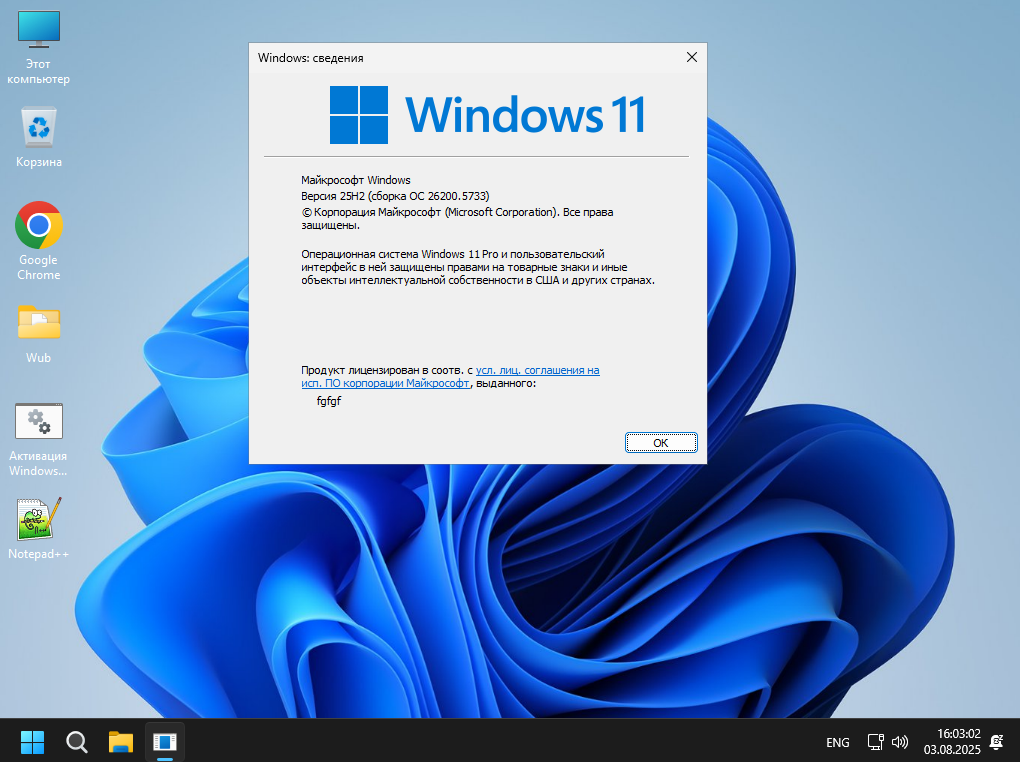The image size is (1020, 762).
Task: Select the Wub folder on desktop
Action: coord(38,334)
